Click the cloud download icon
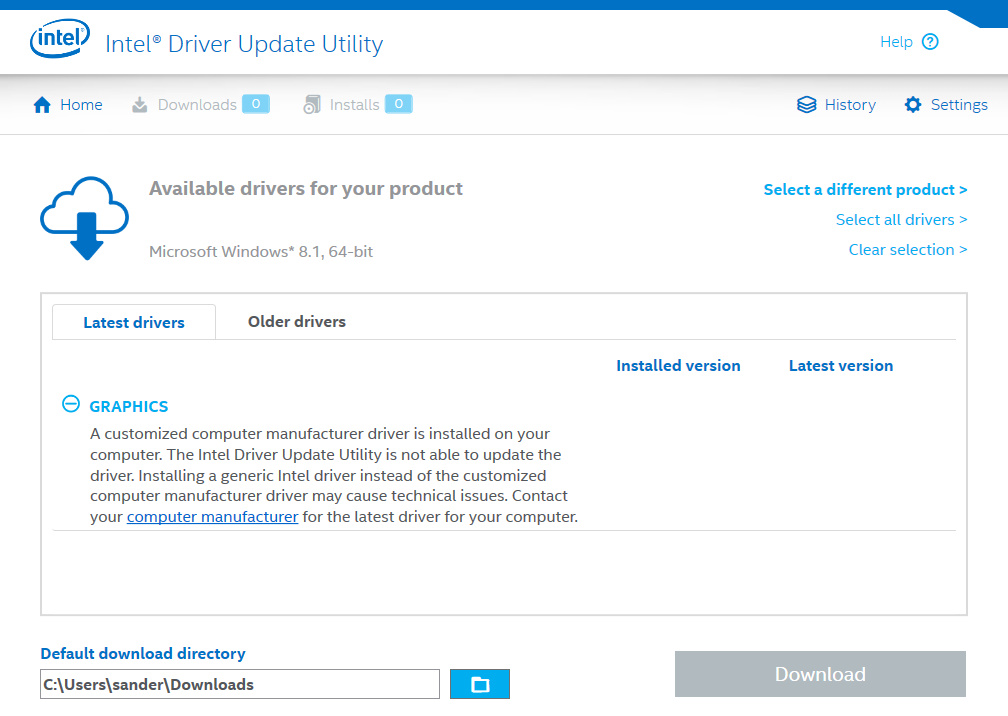The image size is (1008, 716). coord(85,218)
